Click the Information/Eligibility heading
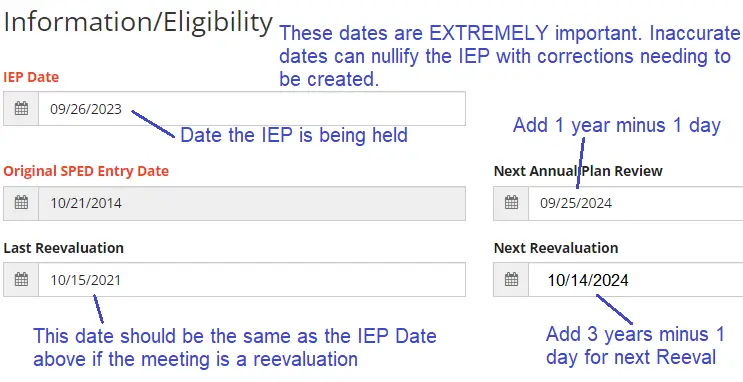This screenshot has width=743, height=382. click(138, 22)
